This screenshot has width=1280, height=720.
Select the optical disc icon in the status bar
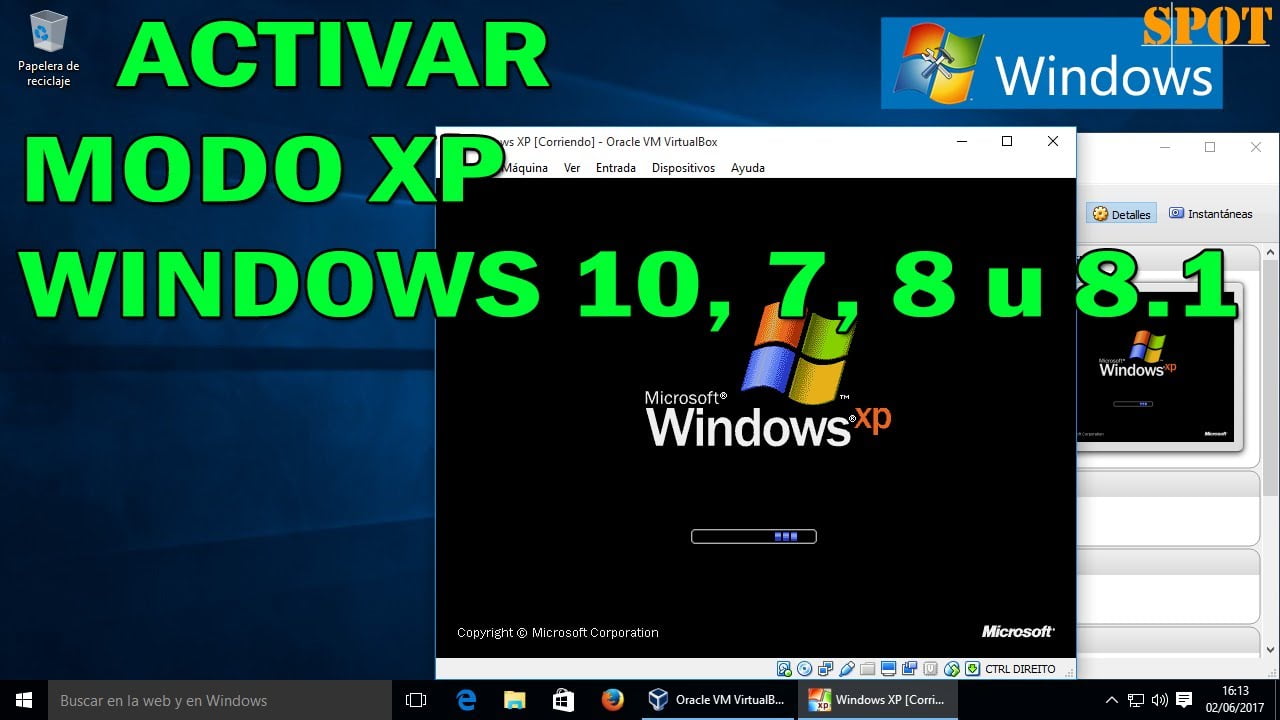(x=805, y=668)
